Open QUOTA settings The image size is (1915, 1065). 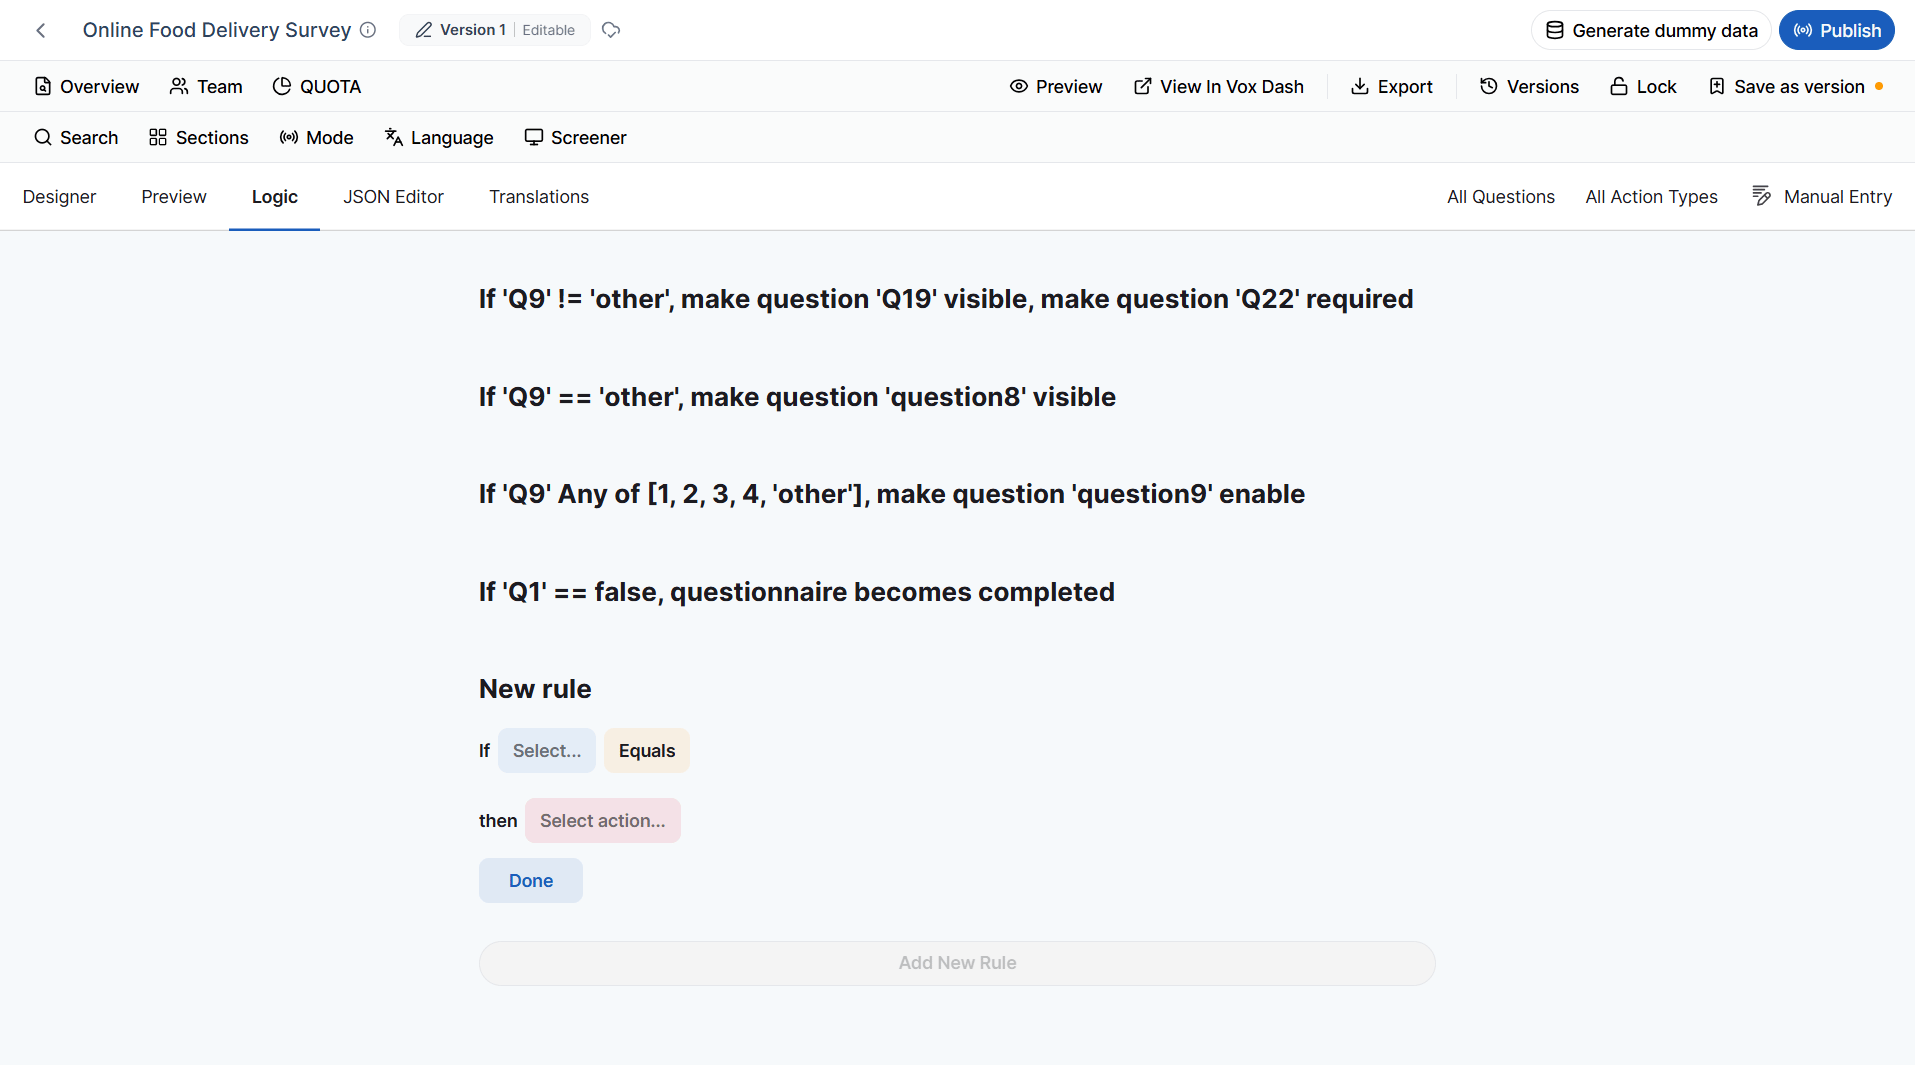317,86
